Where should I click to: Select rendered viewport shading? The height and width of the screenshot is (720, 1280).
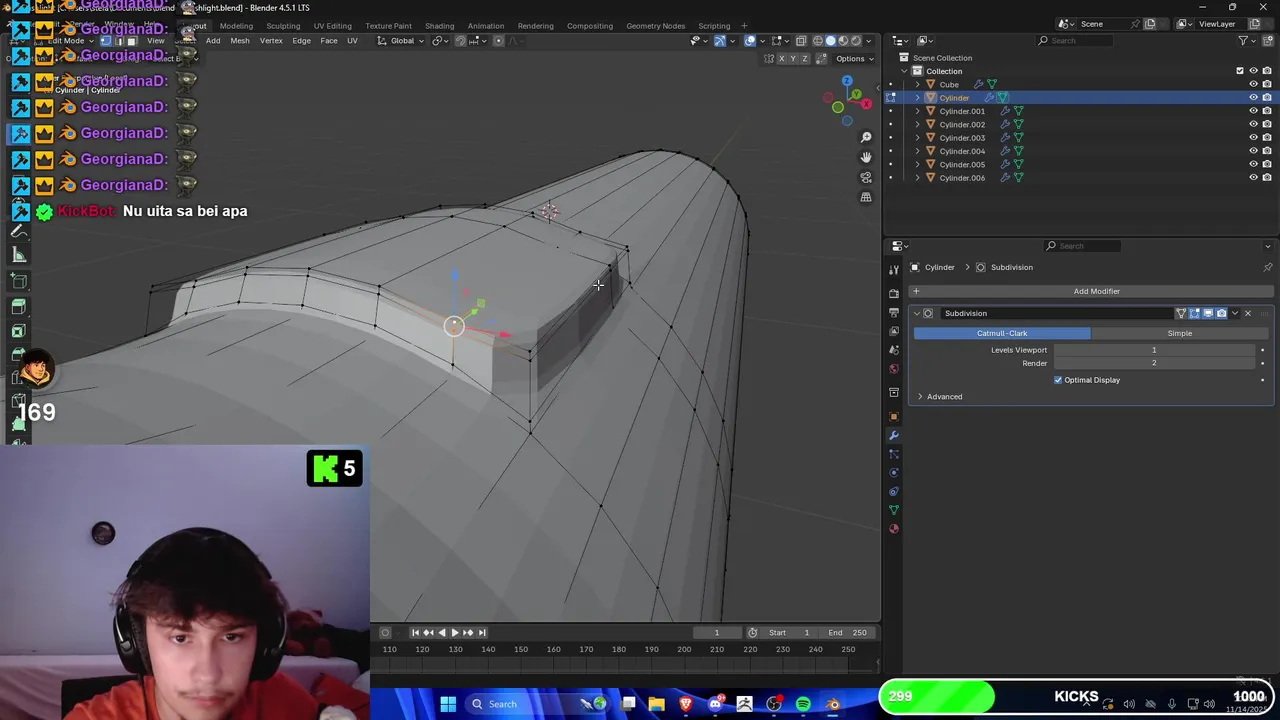click(856, 41)
